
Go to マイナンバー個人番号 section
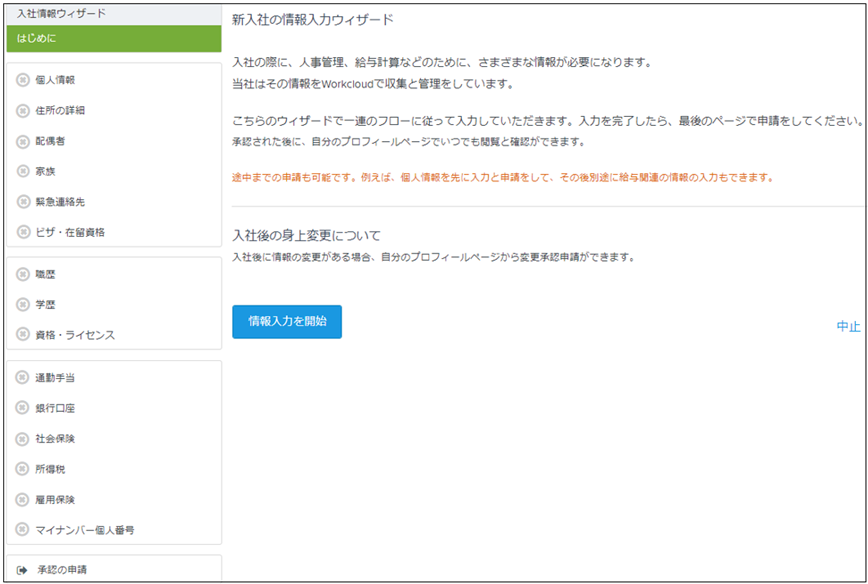tap(85, 530)
